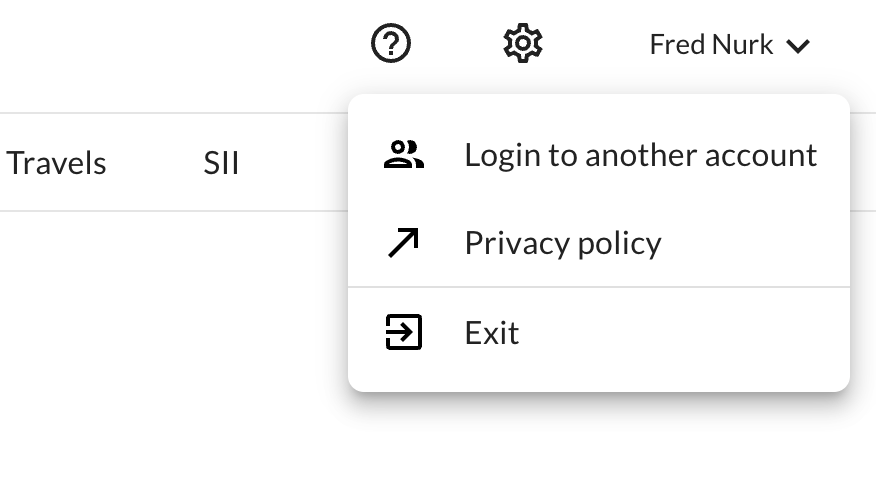Collapse the menu using the chevron arrow
The image size is (876, 486).
pyautogui.click(x=798, y=46)
